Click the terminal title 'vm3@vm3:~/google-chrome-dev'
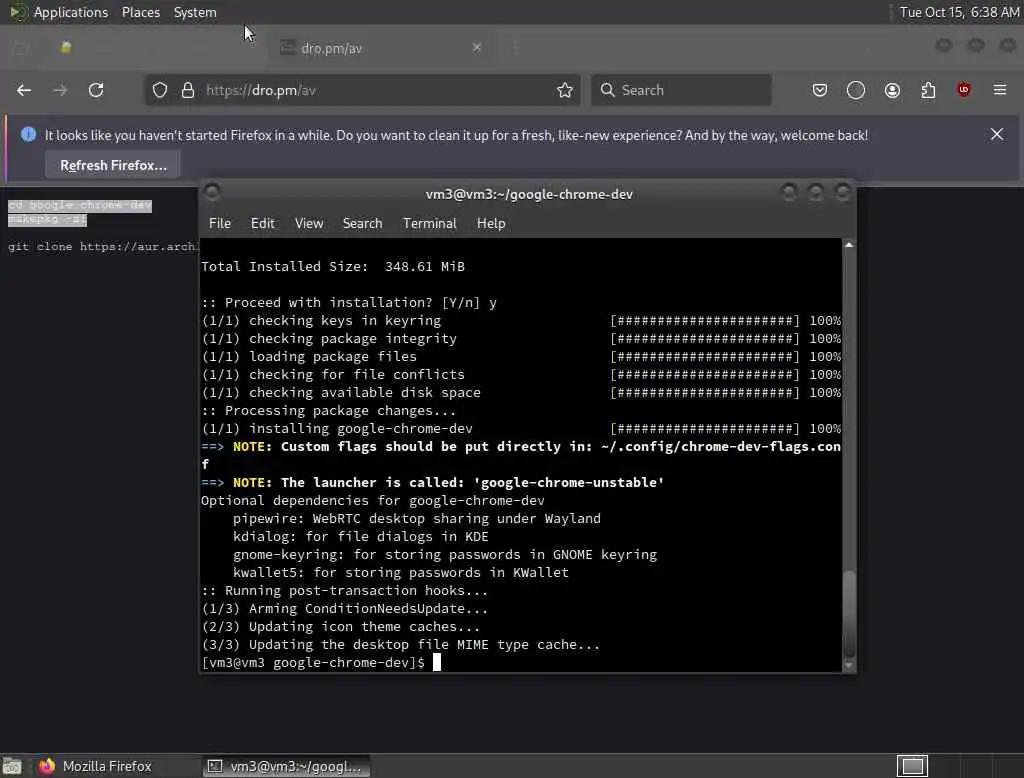Screen dimensions: 1024x778 [529, 194]
